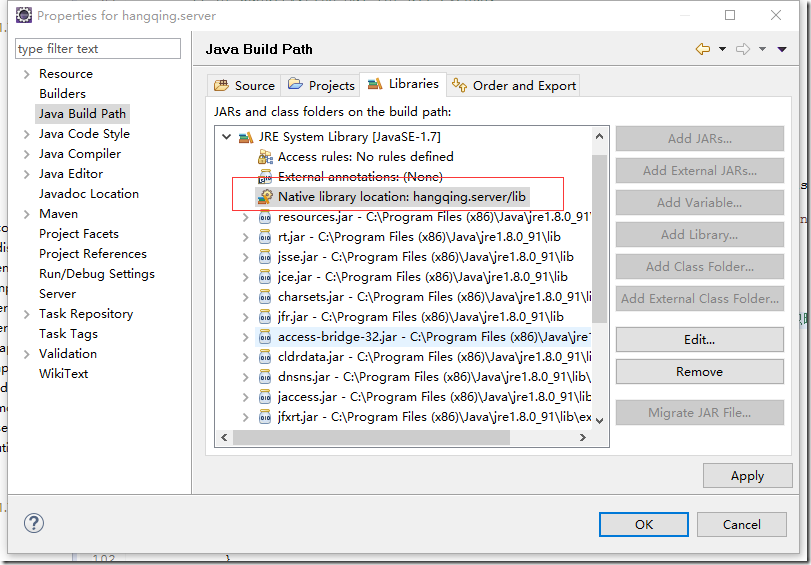Screen dimensions: 811x565
Task: Click the JRE System Library icon
Action: (246, 137)
